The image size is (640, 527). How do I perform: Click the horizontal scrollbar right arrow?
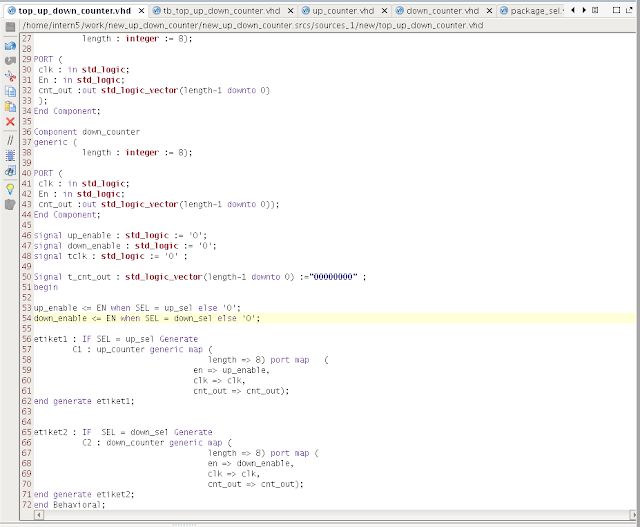[x=633, y=515]
